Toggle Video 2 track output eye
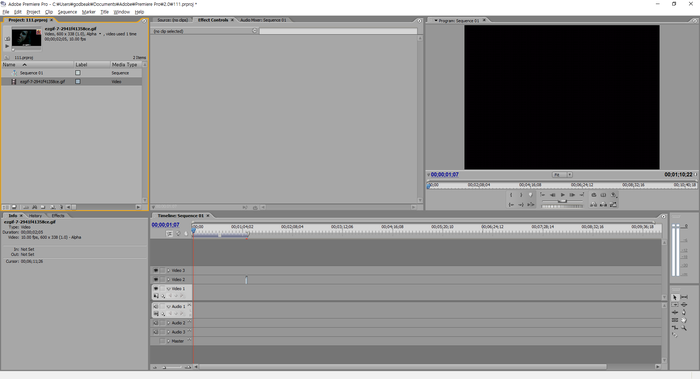Viewport: 700px width, 379px height. [x=156, y=279]
